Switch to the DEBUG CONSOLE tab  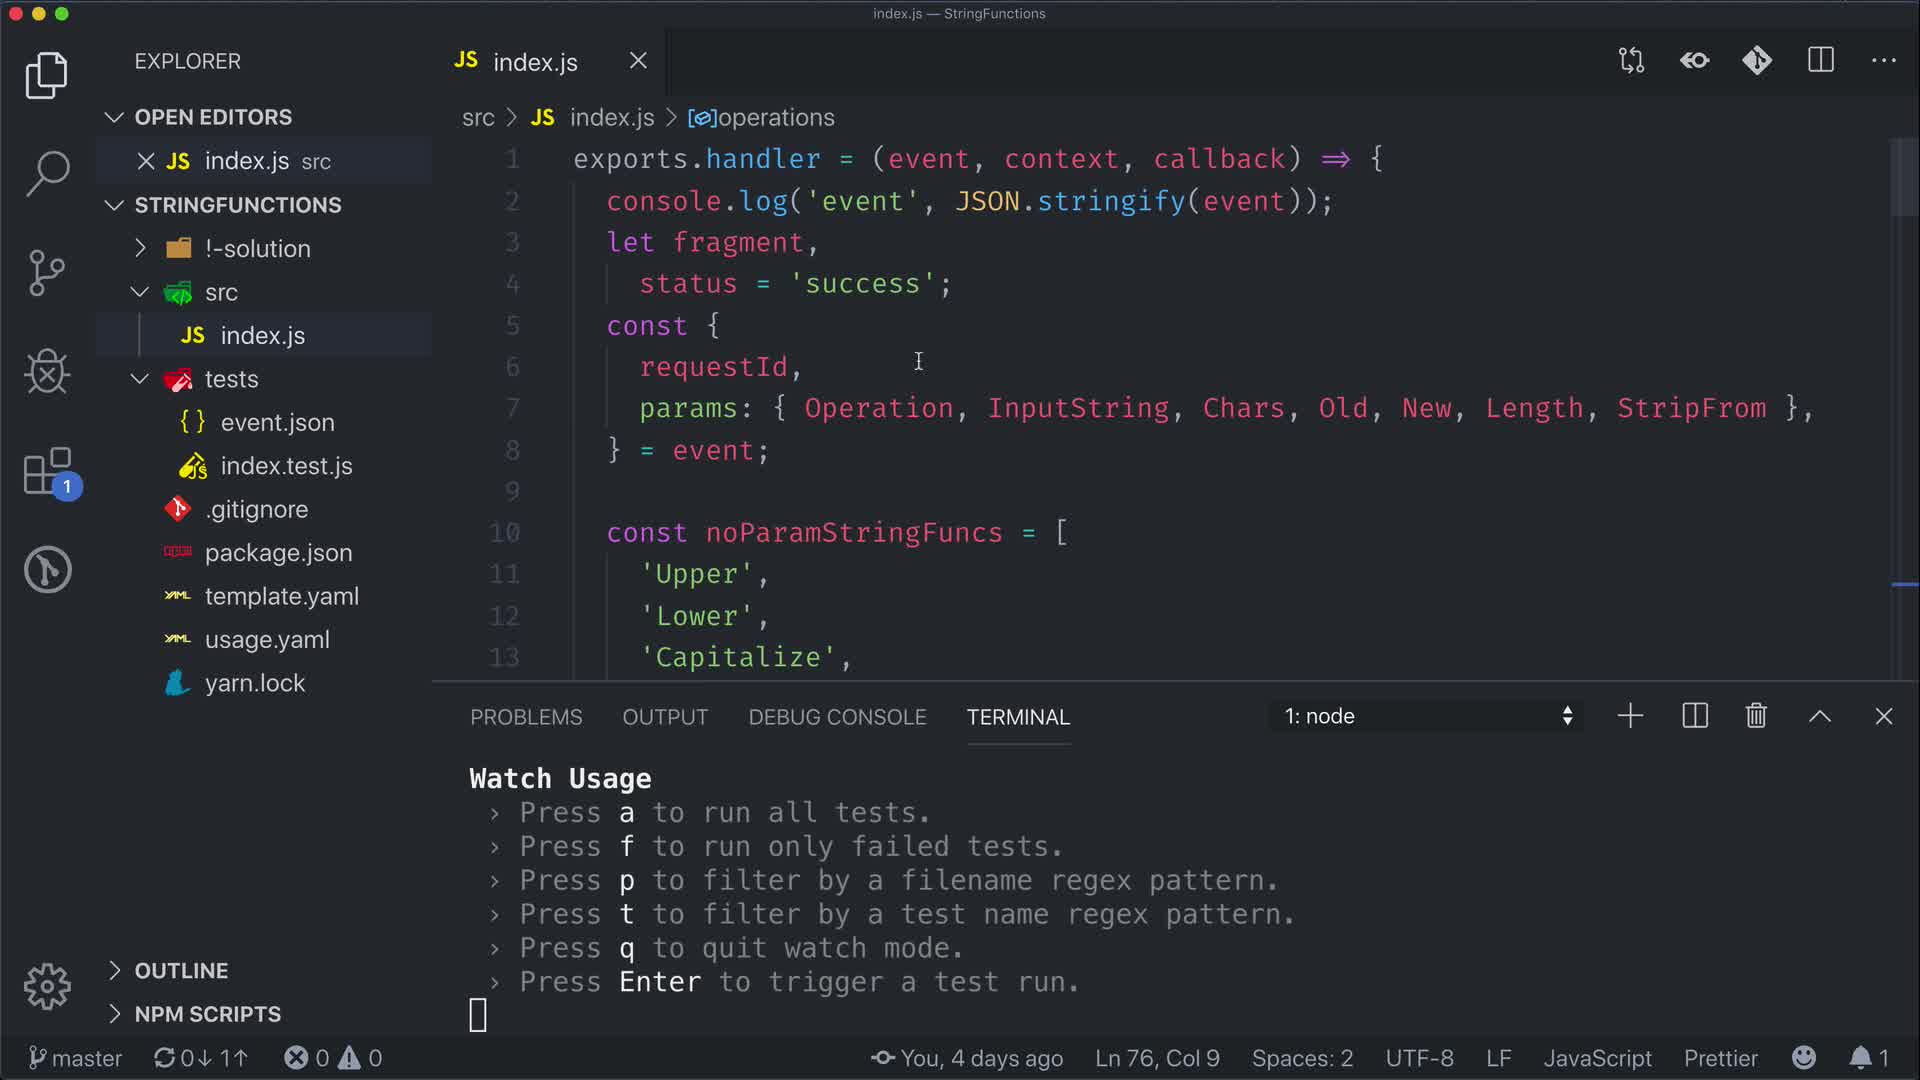click(837, 717)
